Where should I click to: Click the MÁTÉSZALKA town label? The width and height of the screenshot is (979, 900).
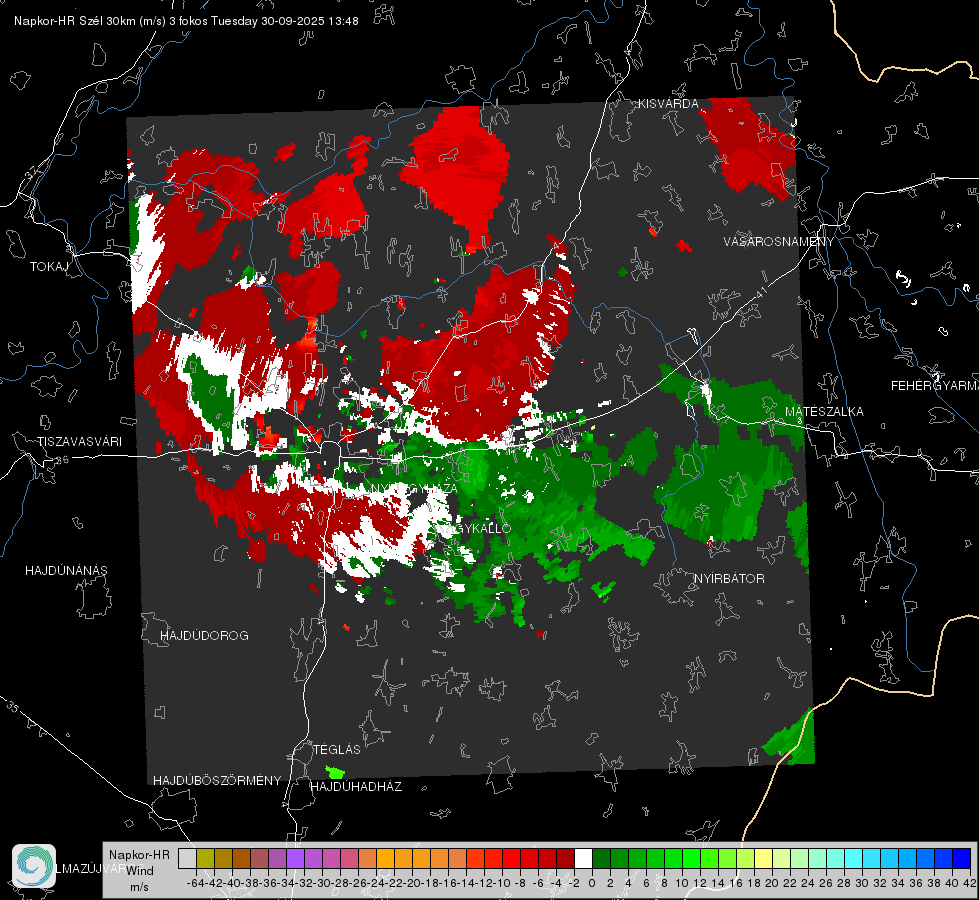[x=824, y=411]
